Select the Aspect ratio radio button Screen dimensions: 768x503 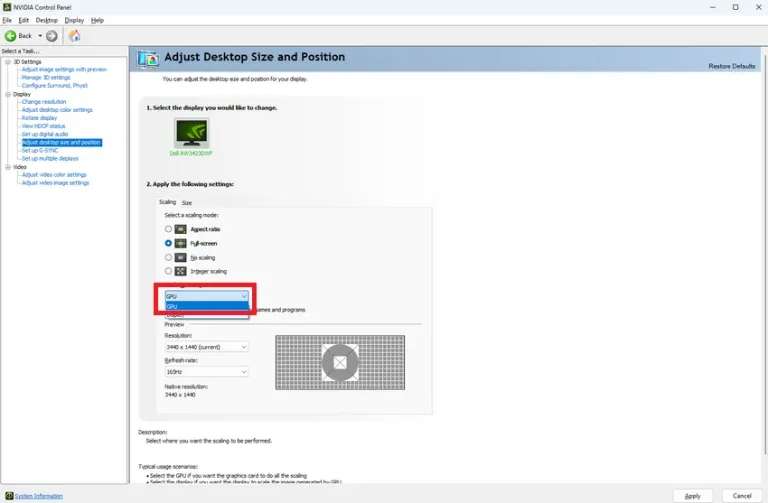click(x=168, y=229)
